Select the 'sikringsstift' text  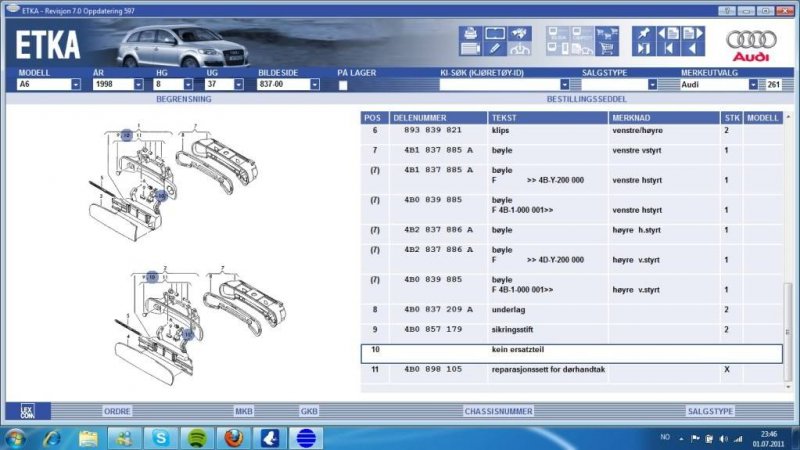512,329
